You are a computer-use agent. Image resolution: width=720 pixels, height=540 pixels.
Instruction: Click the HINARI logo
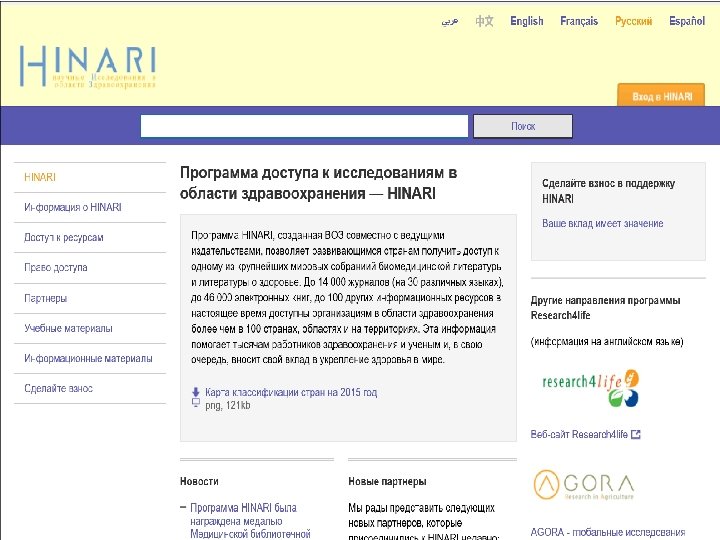88,67
